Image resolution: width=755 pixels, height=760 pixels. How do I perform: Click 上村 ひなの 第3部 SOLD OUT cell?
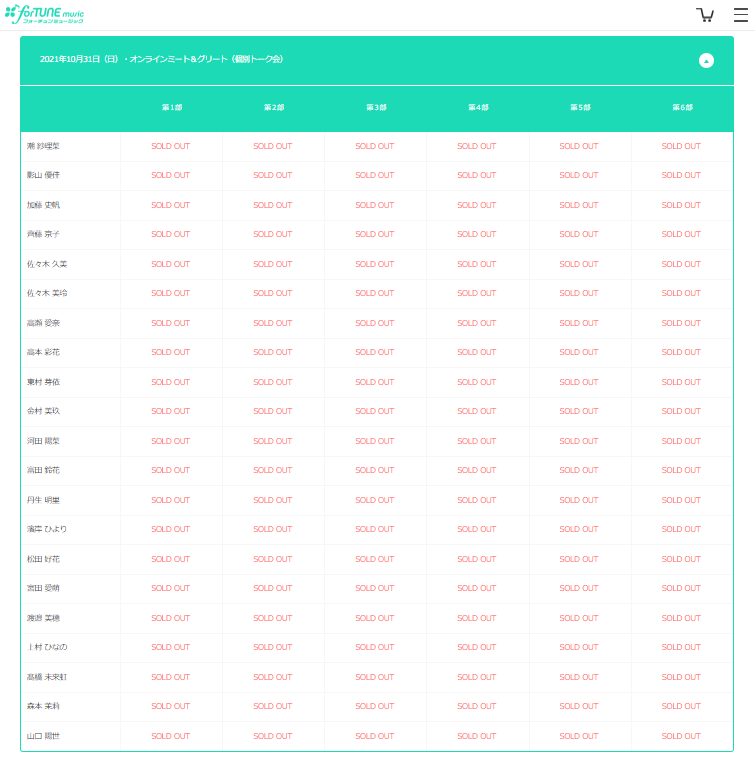click(x=374, y=647)
